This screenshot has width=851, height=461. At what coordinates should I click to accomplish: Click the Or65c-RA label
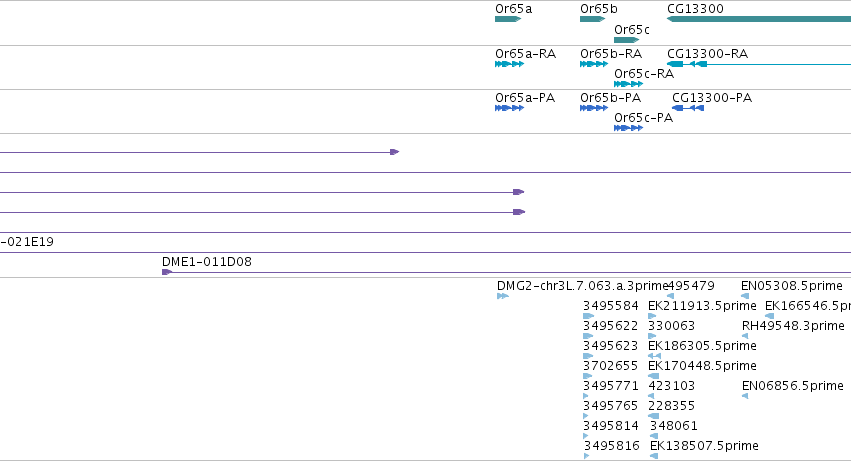coord(644,74)
